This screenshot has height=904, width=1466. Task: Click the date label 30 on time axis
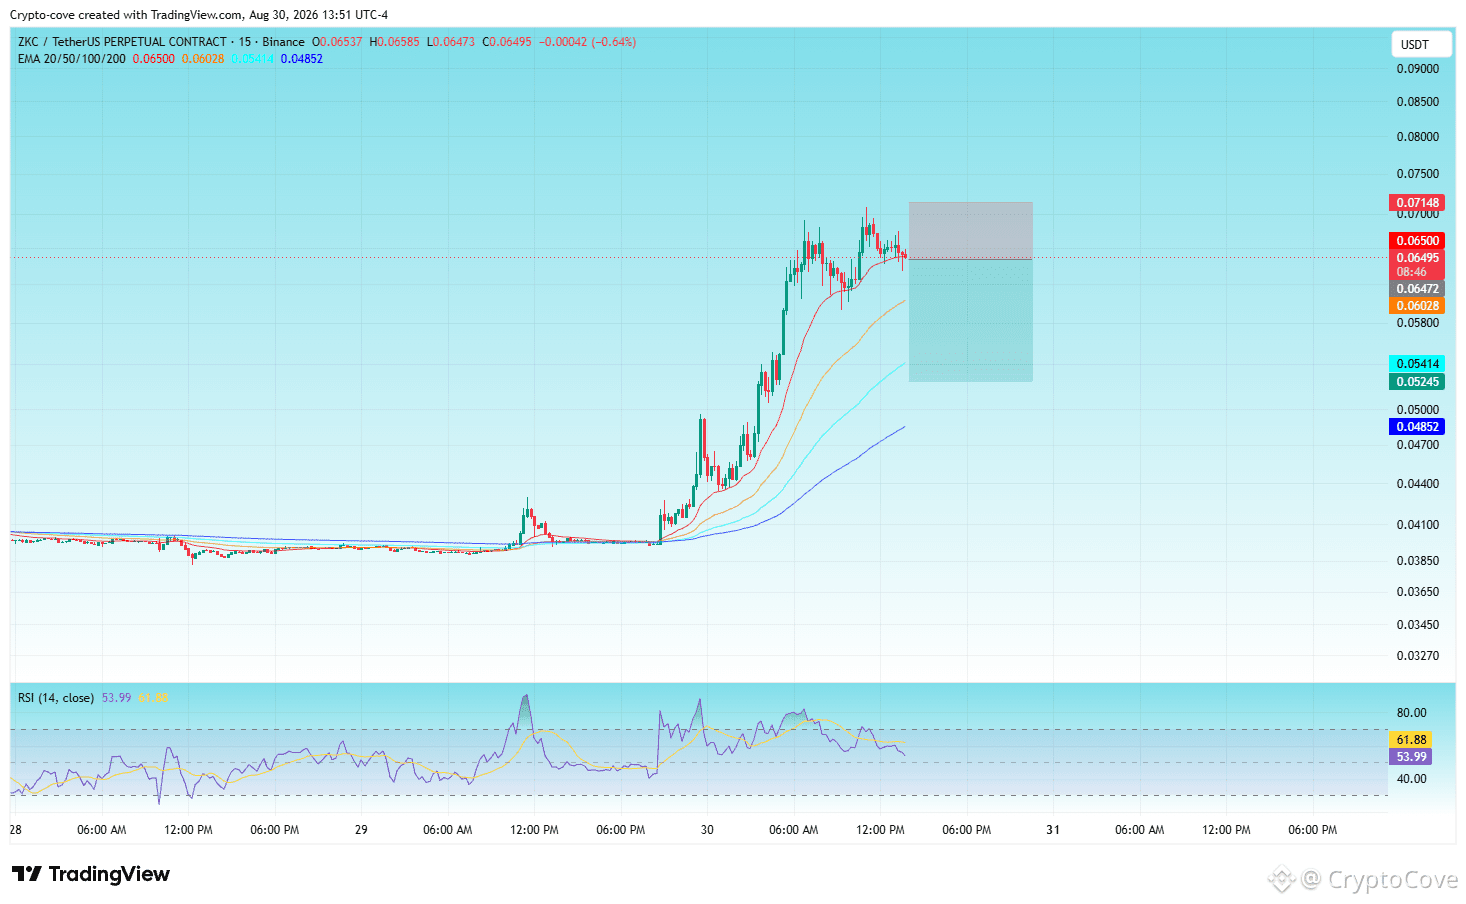[x=707, y=830]
